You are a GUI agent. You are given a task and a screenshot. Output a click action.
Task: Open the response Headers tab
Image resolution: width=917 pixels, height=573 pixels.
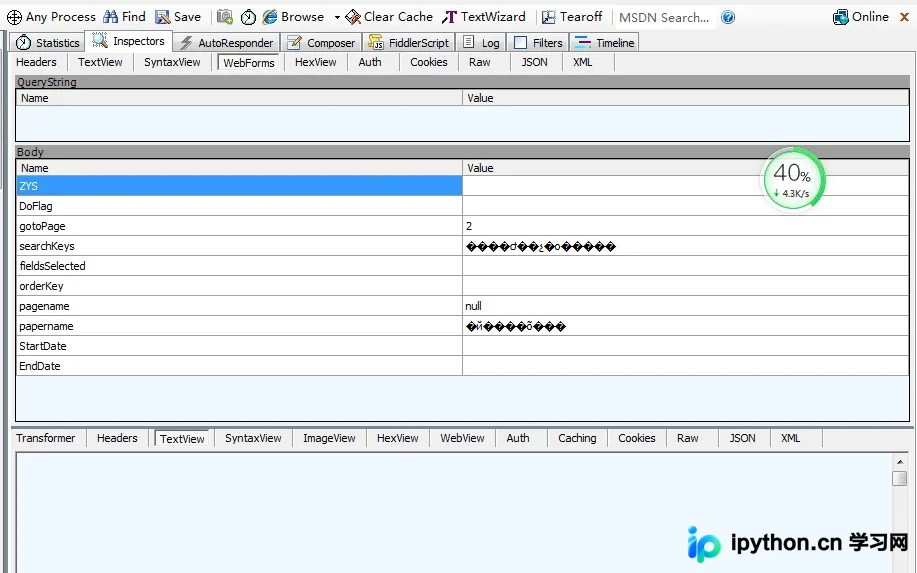pos(117,438)
